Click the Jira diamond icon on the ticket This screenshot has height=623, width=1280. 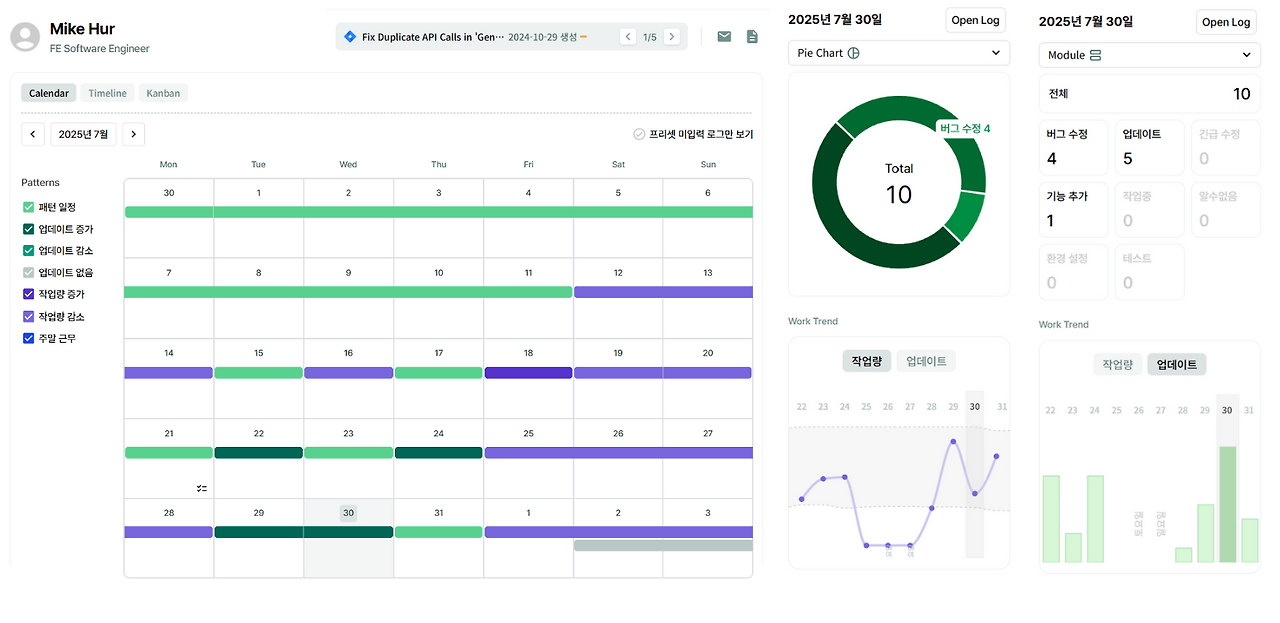[349, 36]
